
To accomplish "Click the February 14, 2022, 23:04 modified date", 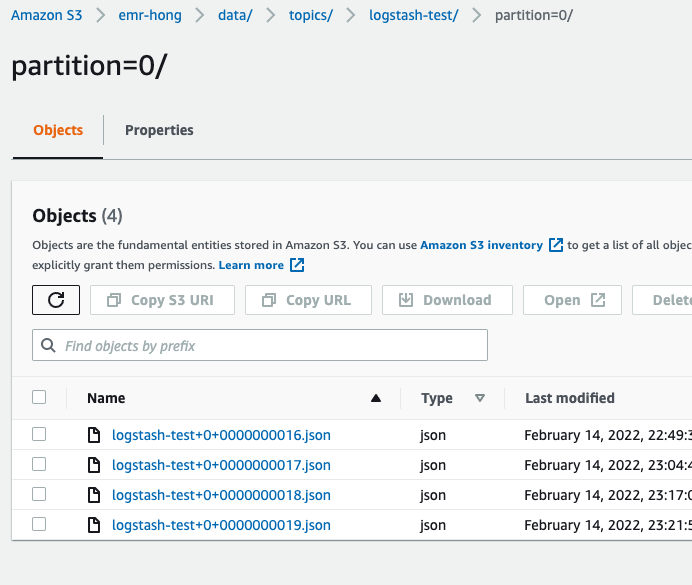I will 608,465.
